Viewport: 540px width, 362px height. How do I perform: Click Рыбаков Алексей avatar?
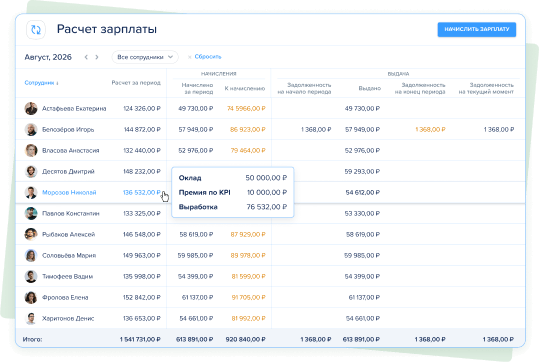[x=31, y=235]
